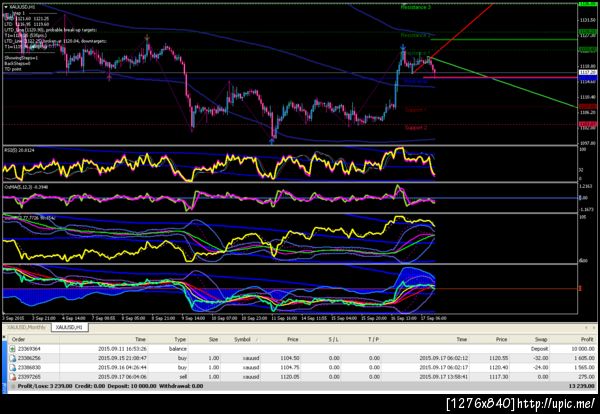The image size is (600, 414).
Task: Click swap value -32.00
Action: tap(541, 358)
